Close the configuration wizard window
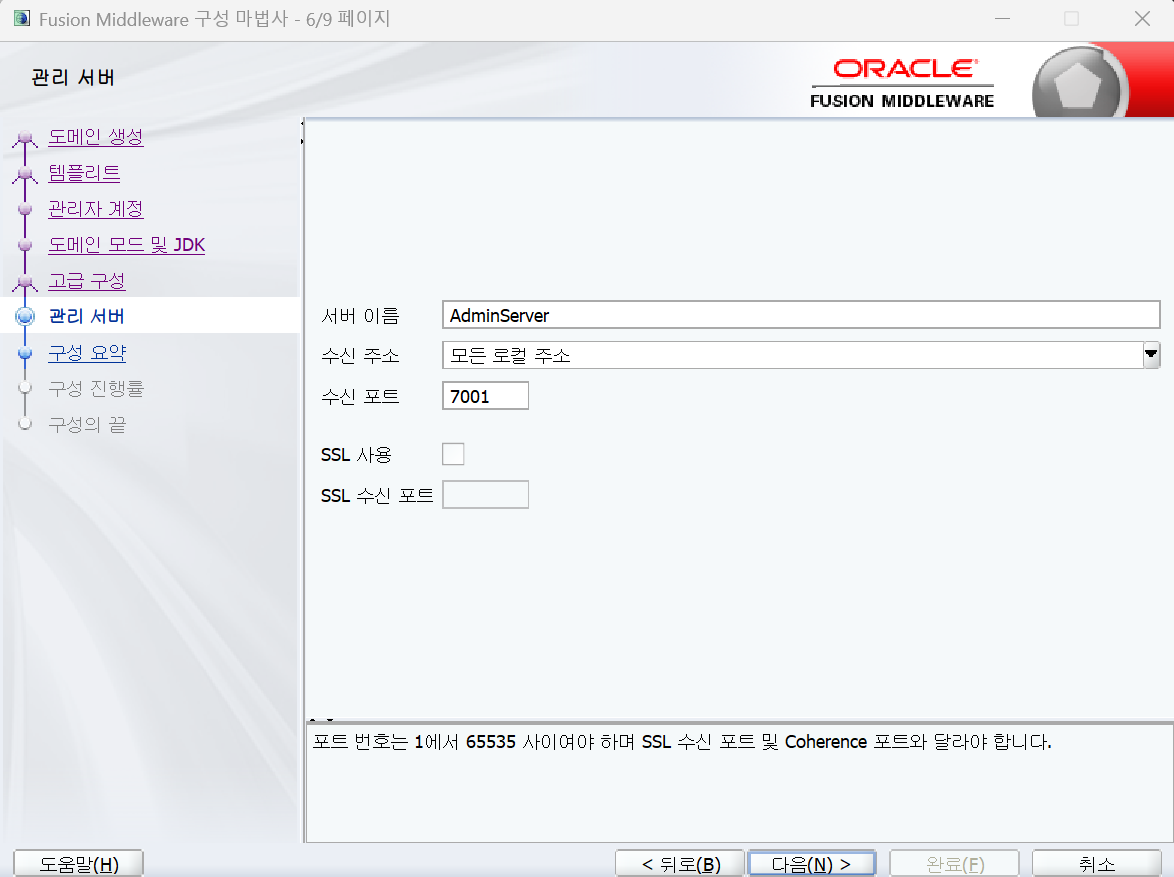 point(1142,19)
